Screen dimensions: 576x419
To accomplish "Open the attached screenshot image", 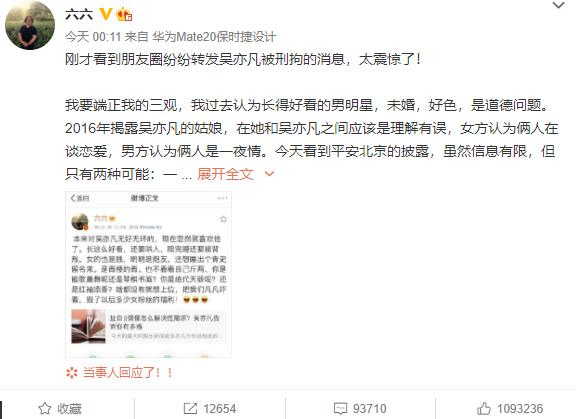I will (148, 274).
